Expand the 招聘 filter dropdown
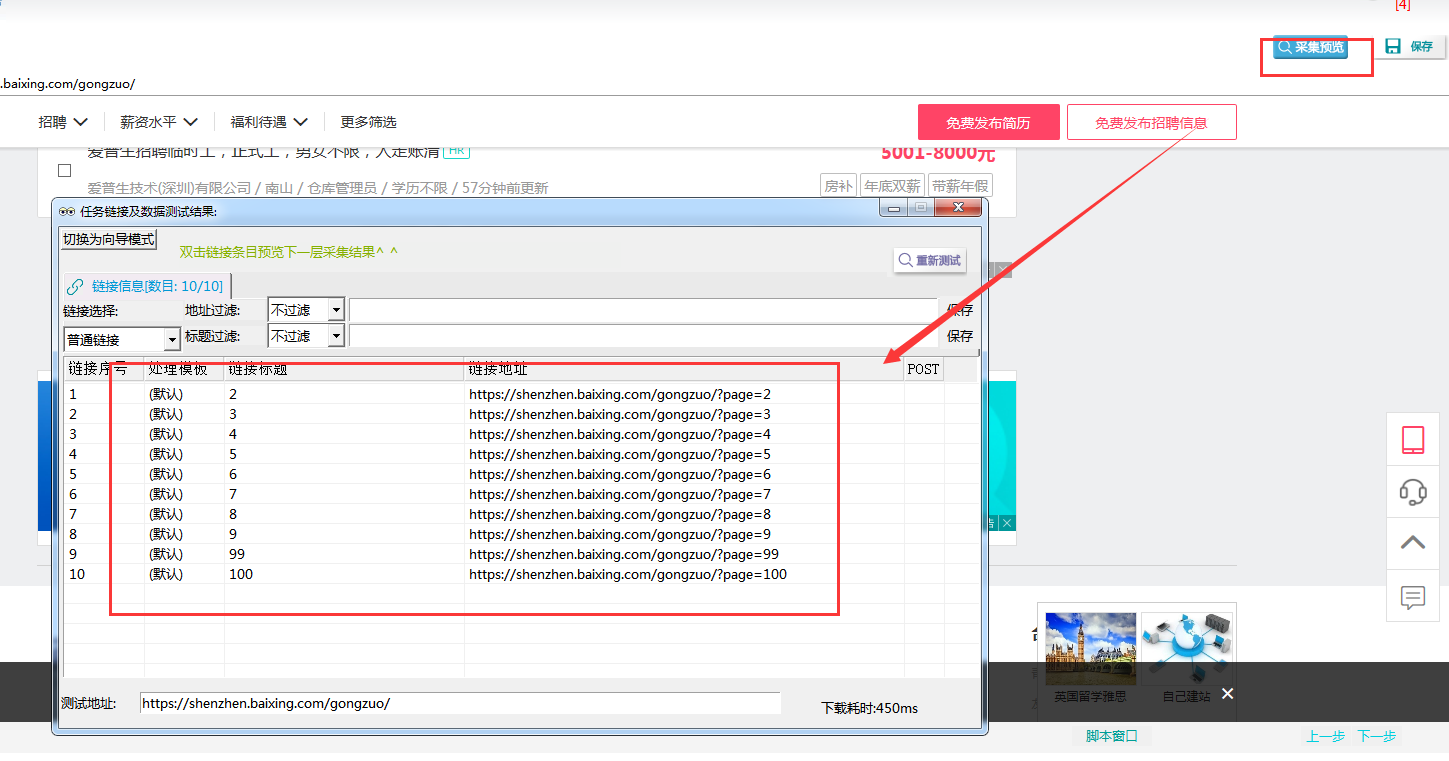The width and height of the screenshot is (1449, 761). (63, 122)
